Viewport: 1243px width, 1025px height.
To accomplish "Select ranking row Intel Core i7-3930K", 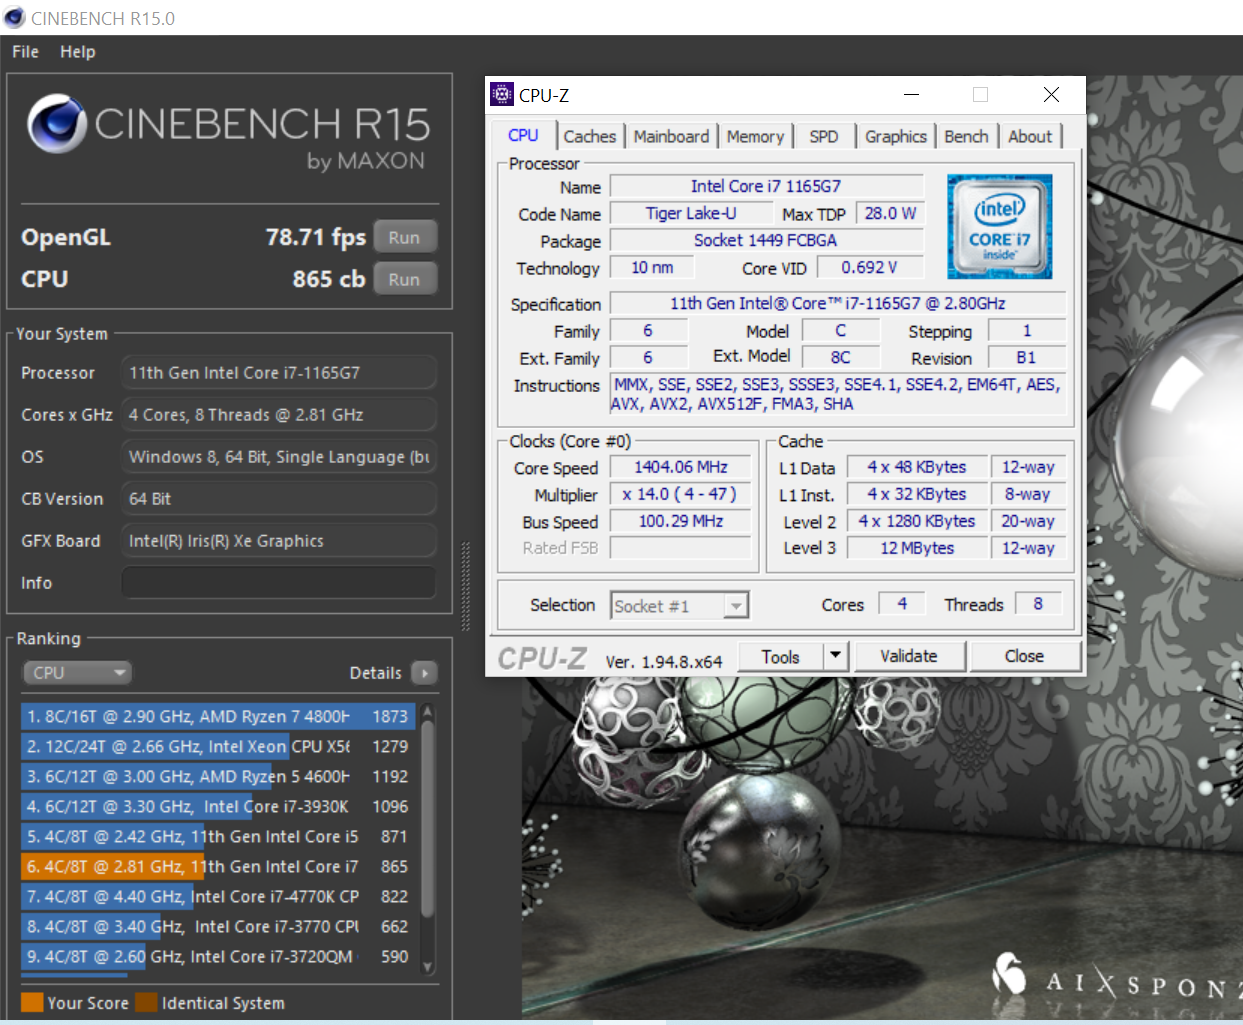I will [x=218, y=806].
